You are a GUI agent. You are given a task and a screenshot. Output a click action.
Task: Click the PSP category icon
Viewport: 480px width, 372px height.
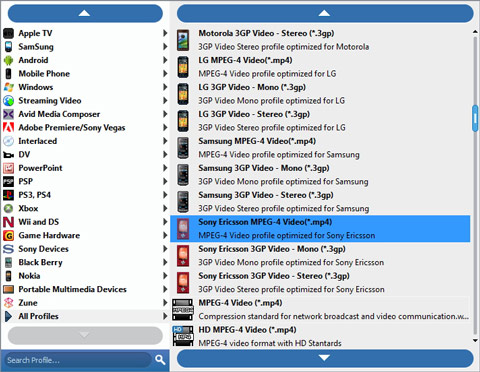8,182
